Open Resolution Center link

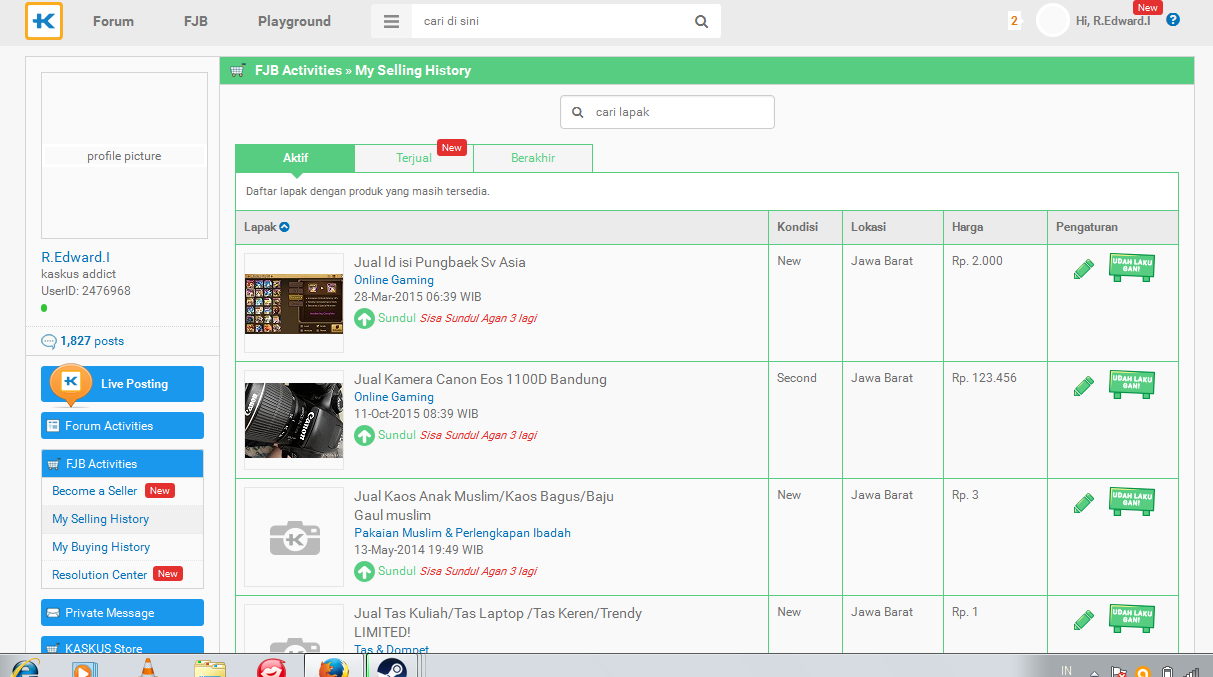pos(100,575)
